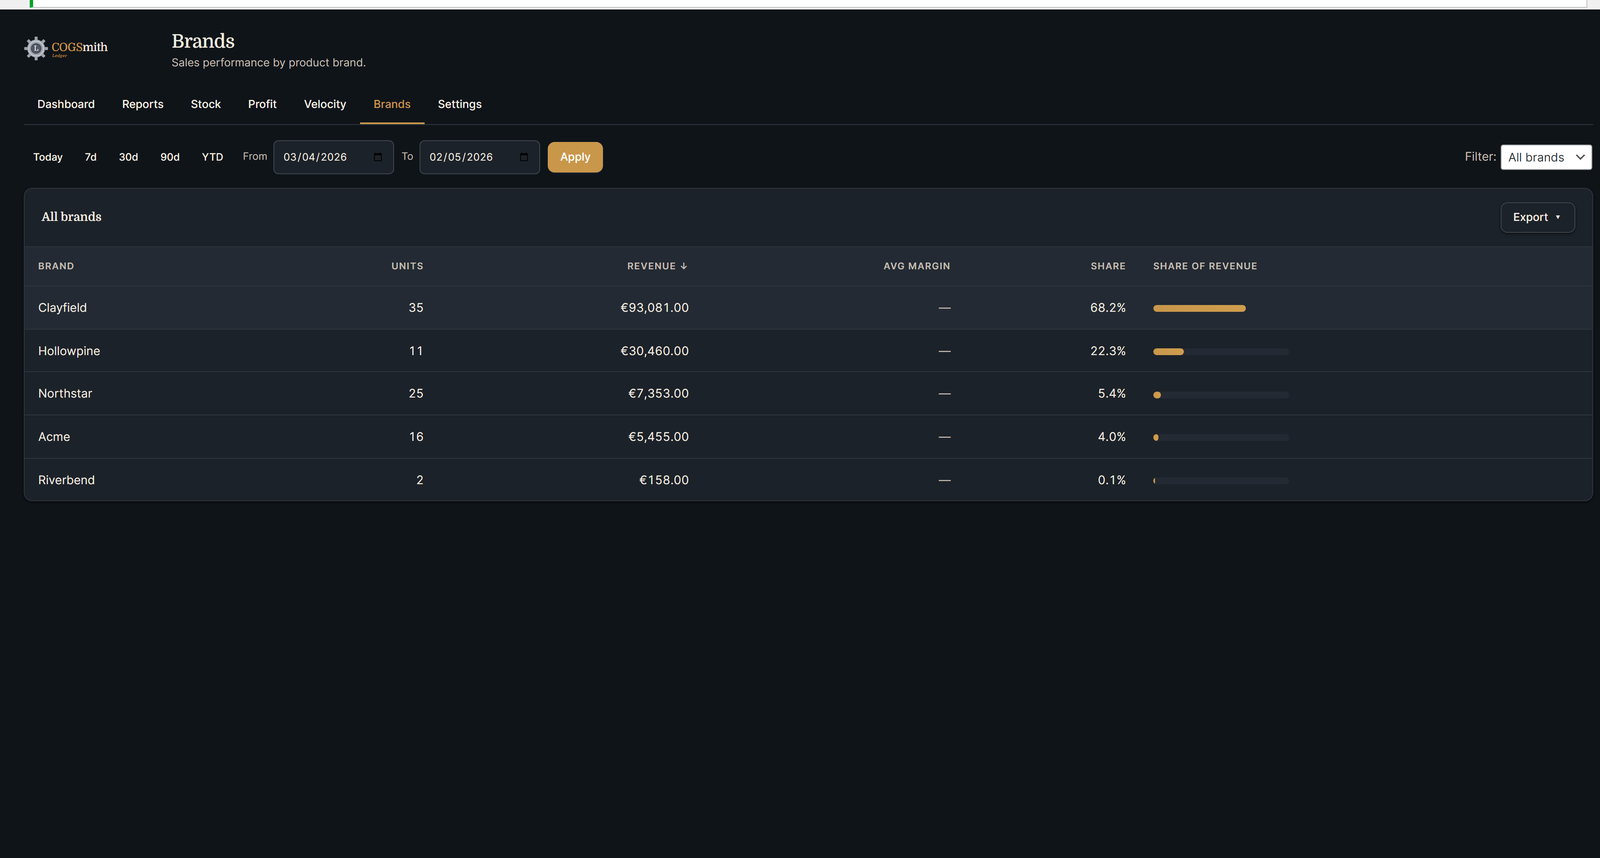Open the Profit tab
The image size is (1600, 858).
click(x=262, y=104)
